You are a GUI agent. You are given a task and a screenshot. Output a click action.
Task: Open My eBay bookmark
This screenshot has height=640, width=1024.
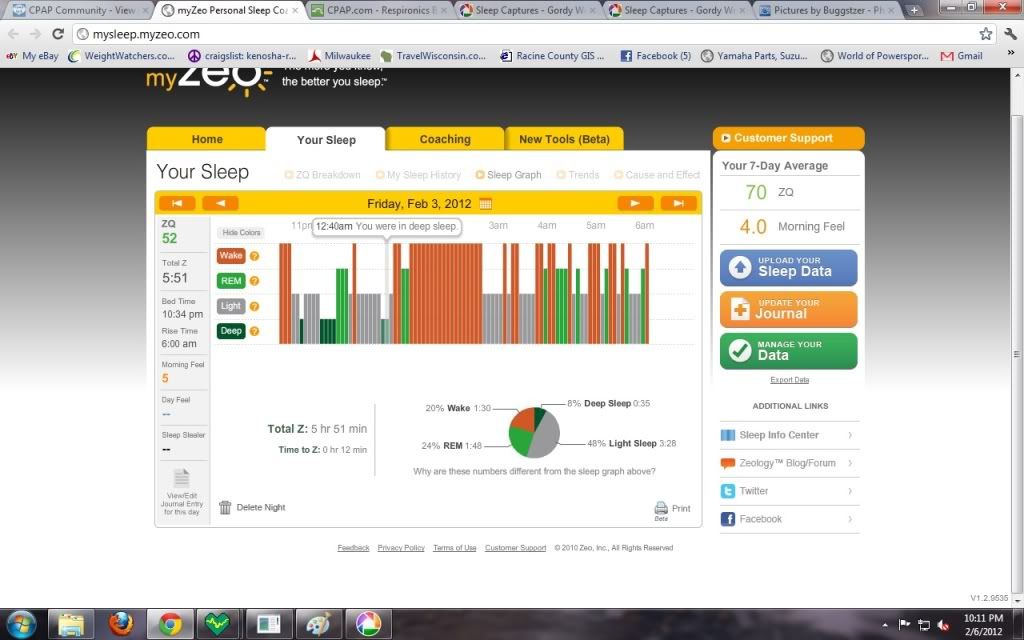point(32,56)
